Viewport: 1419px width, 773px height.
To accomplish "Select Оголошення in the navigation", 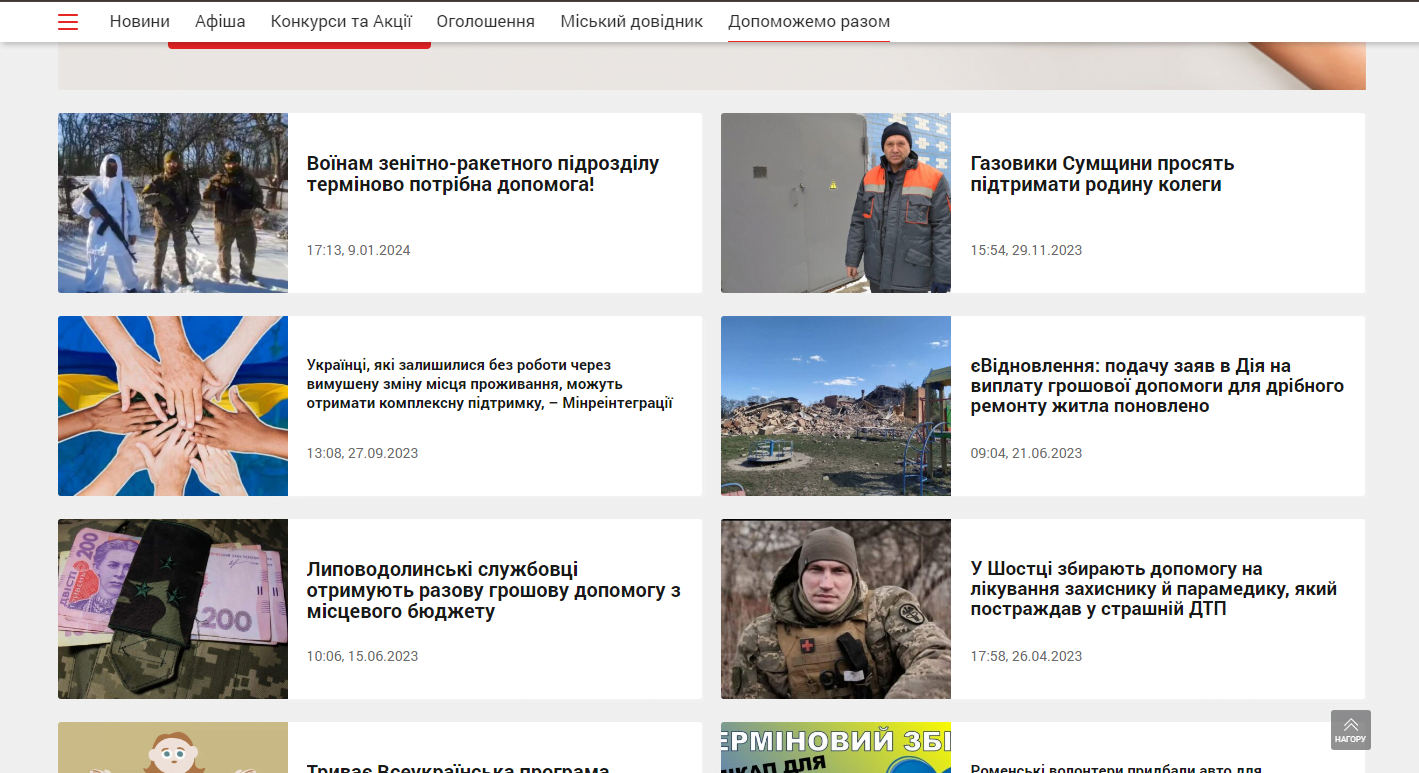I will [486, 21].
